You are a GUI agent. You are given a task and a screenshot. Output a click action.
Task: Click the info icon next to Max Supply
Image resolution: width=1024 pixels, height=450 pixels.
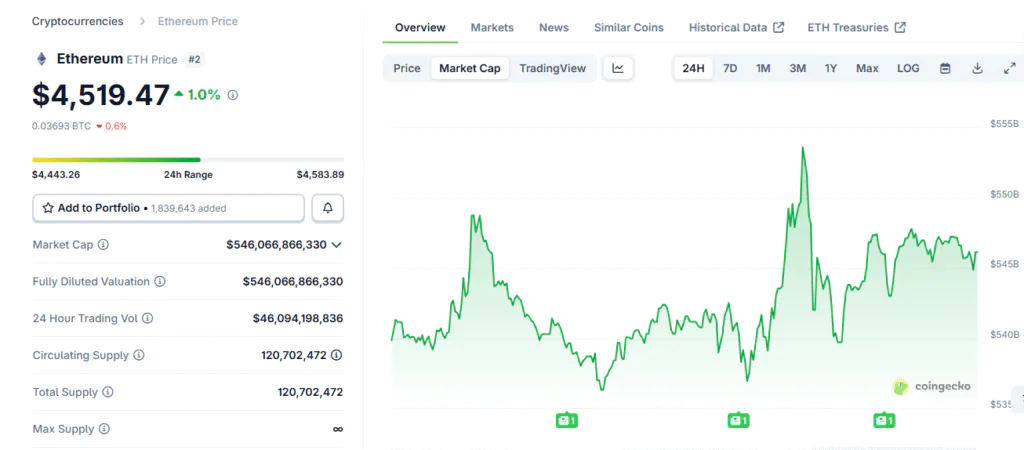(x=103, y=429)
